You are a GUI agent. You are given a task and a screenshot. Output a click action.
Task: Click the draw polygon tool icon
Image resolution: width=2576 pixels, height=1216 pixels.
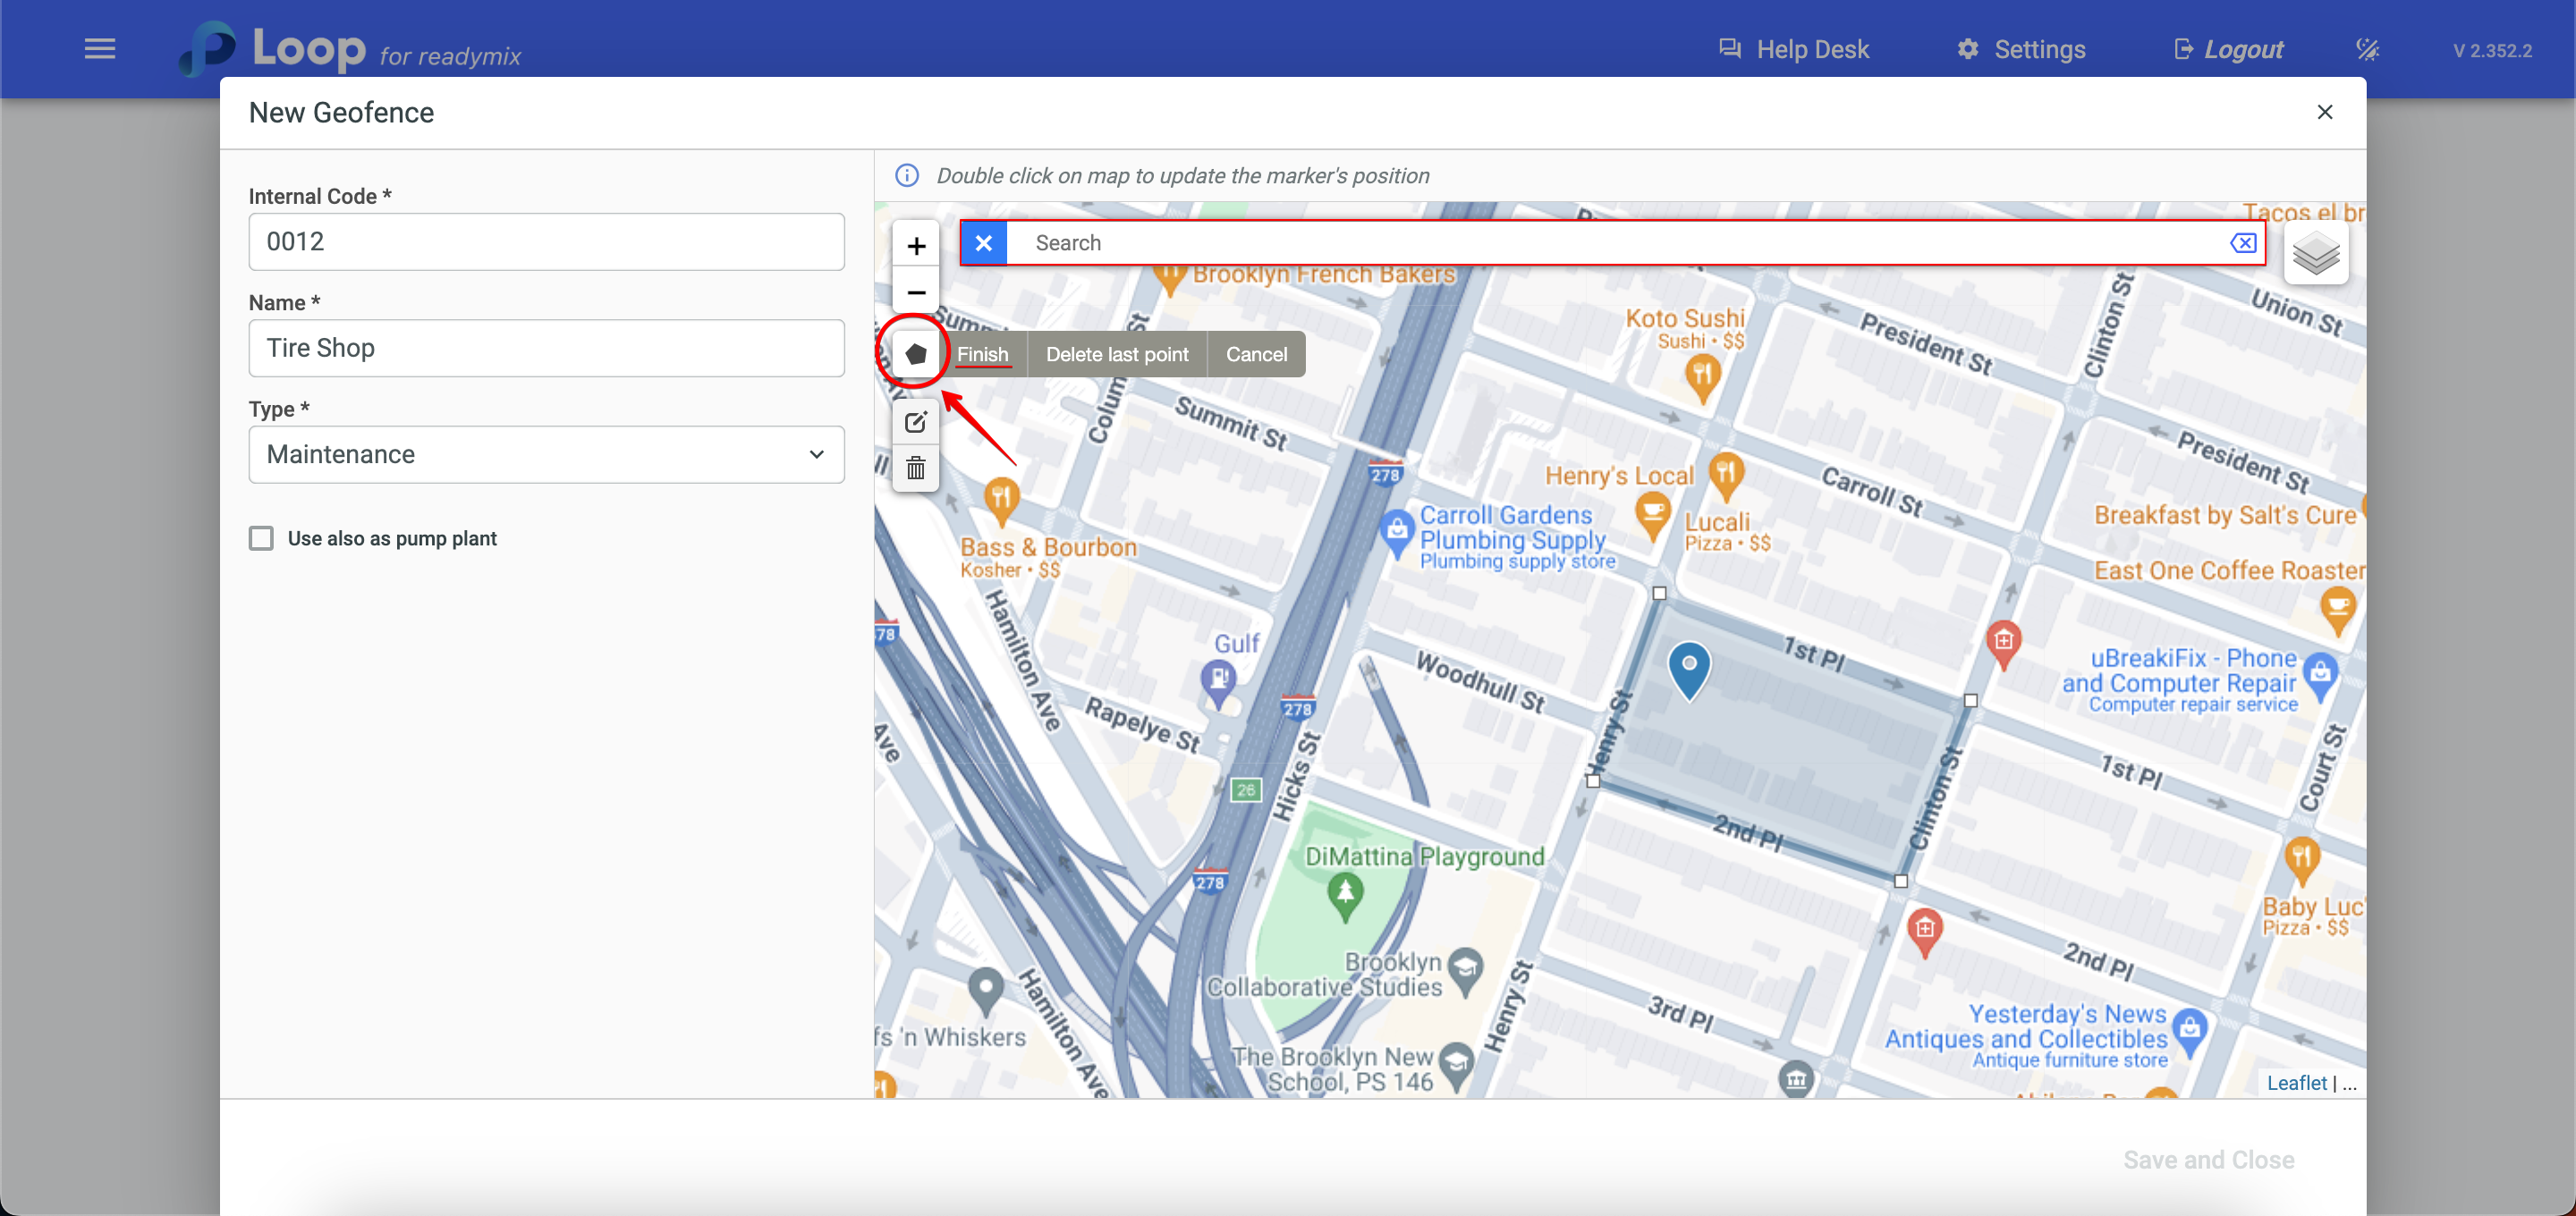click(915, 354)
